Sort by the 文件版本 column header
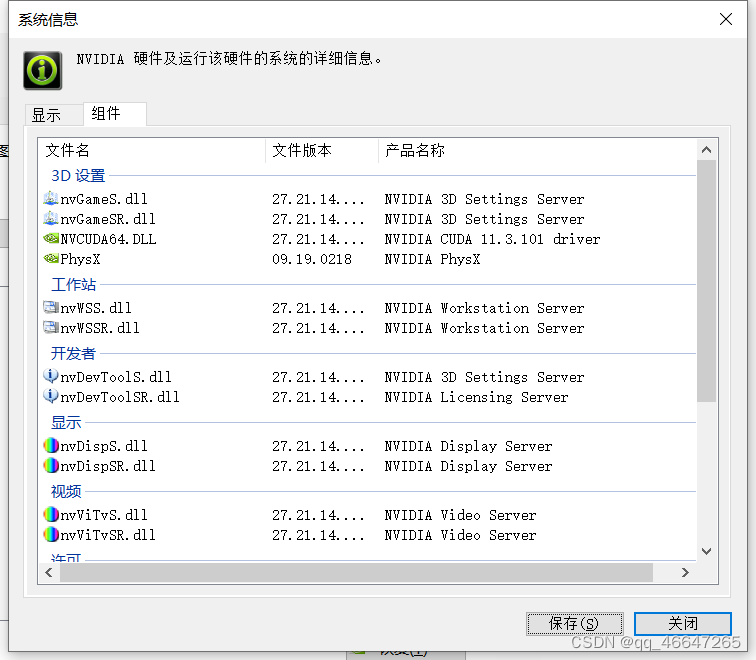This screenshot has height=660, width=756. [x=322, y=150]
